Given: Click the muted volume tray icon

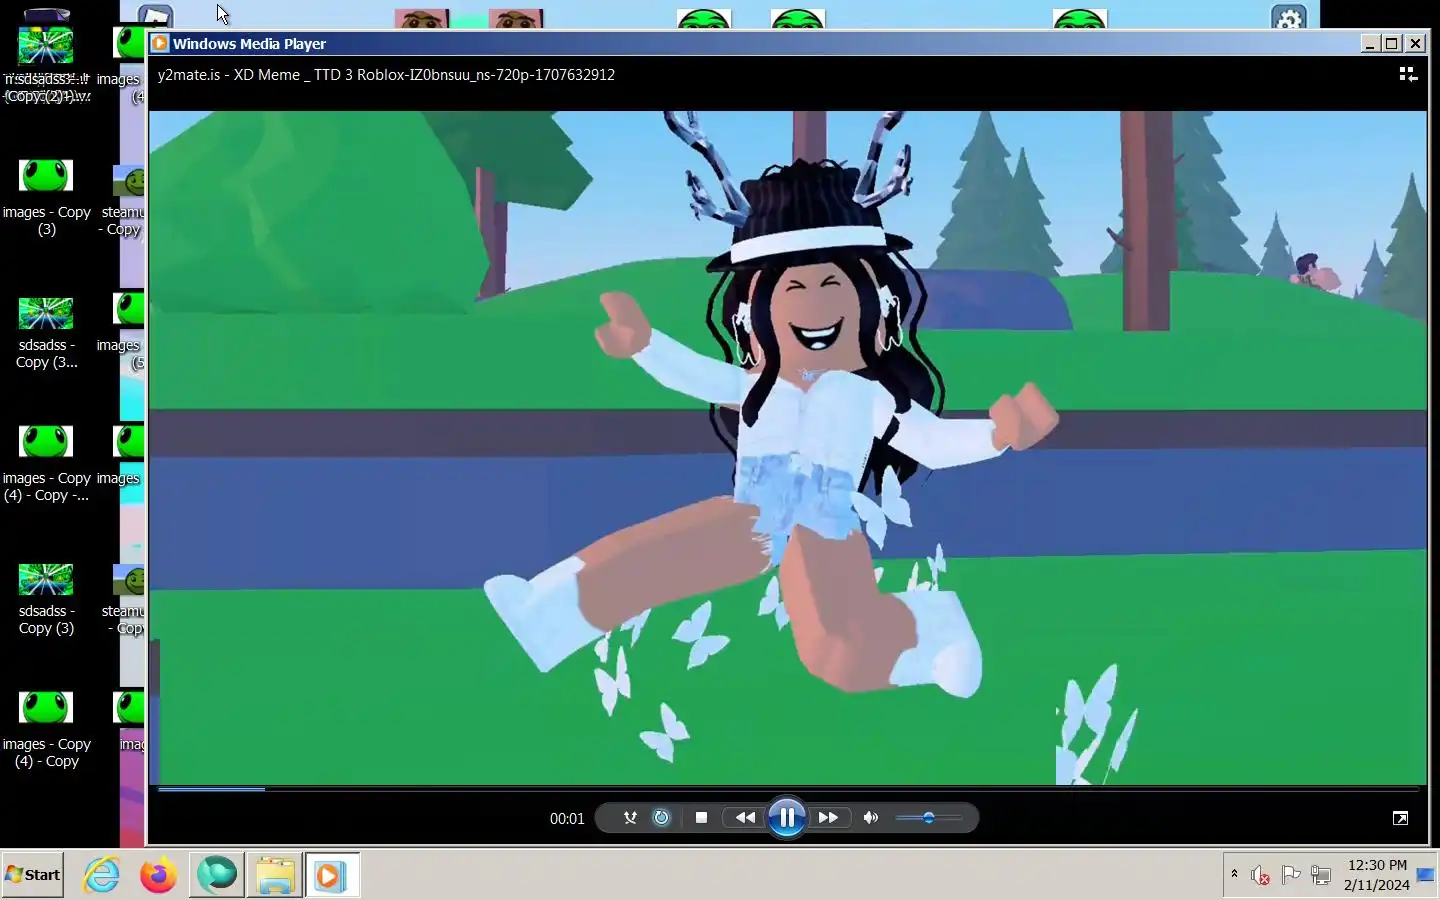Looking at the screenshot, I should point(1260,875).
